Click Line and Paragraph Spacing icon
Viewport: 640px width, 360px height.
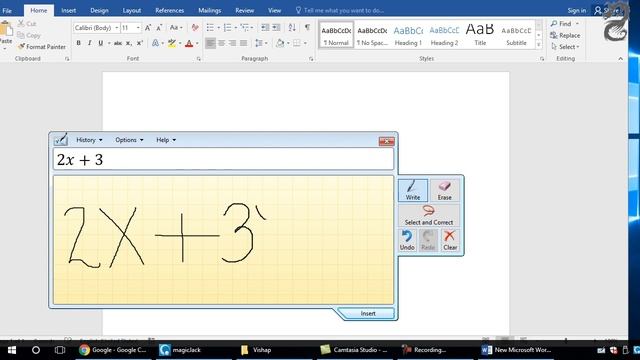click(x=259, y=43)
